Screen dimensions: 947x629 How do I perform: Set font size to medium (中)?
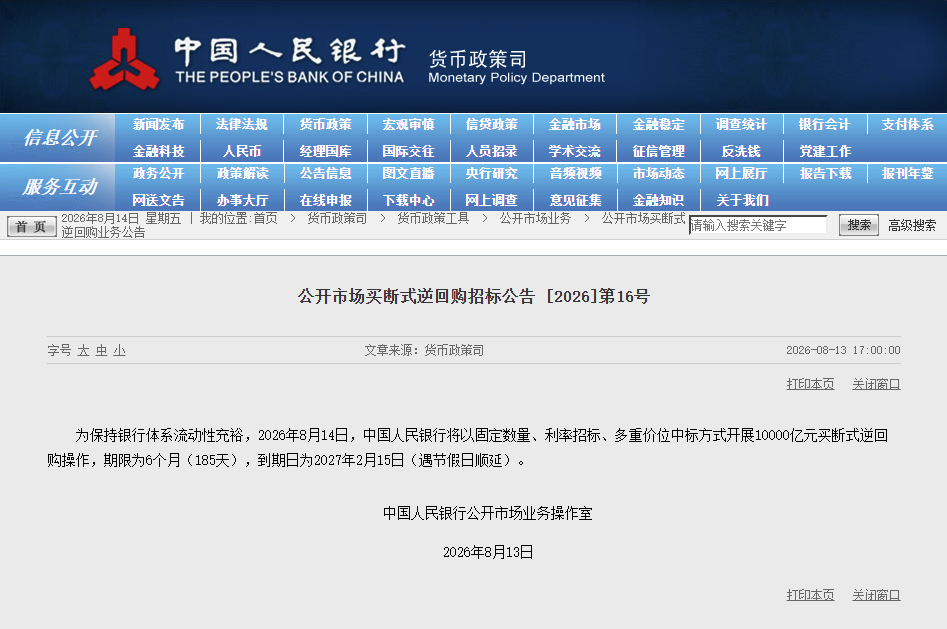(101, 350)
